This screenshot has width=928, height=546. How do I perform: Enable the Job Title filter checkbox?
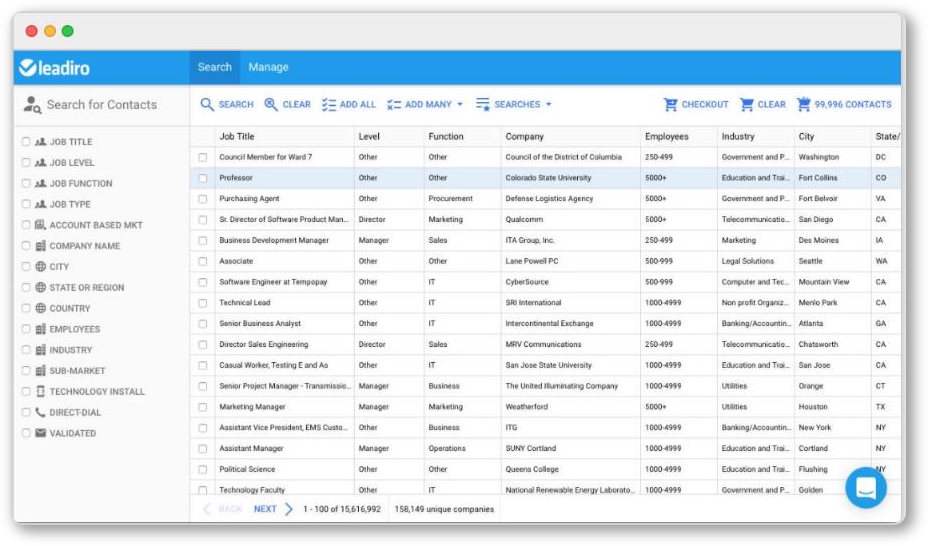pos(25,141)
